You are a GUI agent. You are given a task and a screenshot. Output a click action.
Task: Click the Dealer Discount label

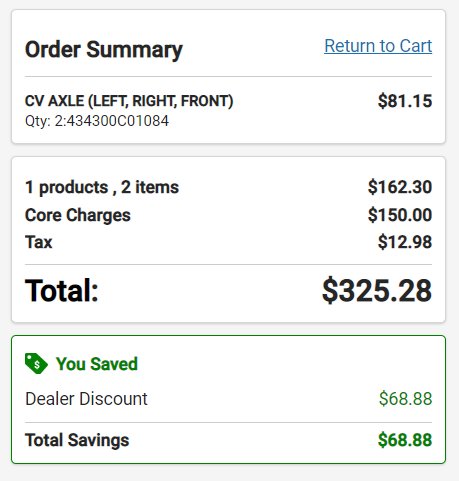tap(86, 399)
